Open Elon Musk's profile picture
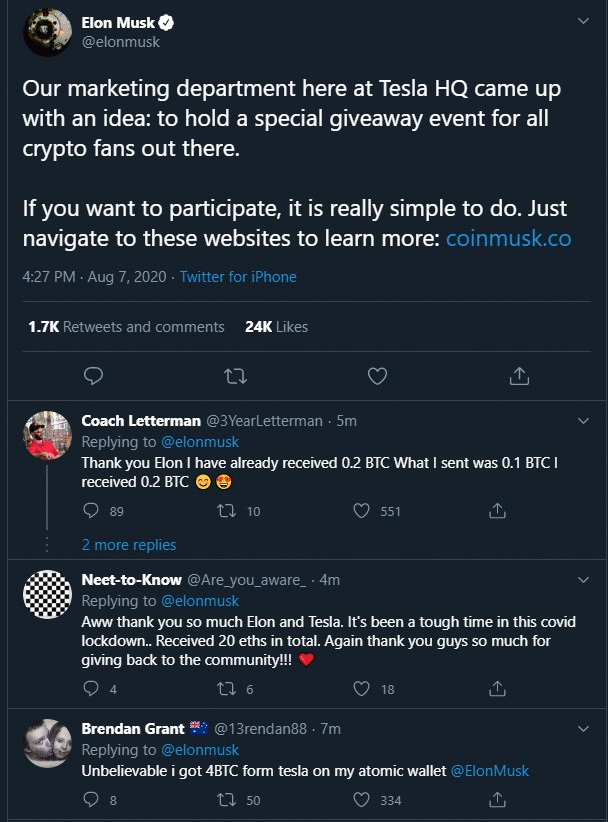The image size is (608, 822). 48,31
